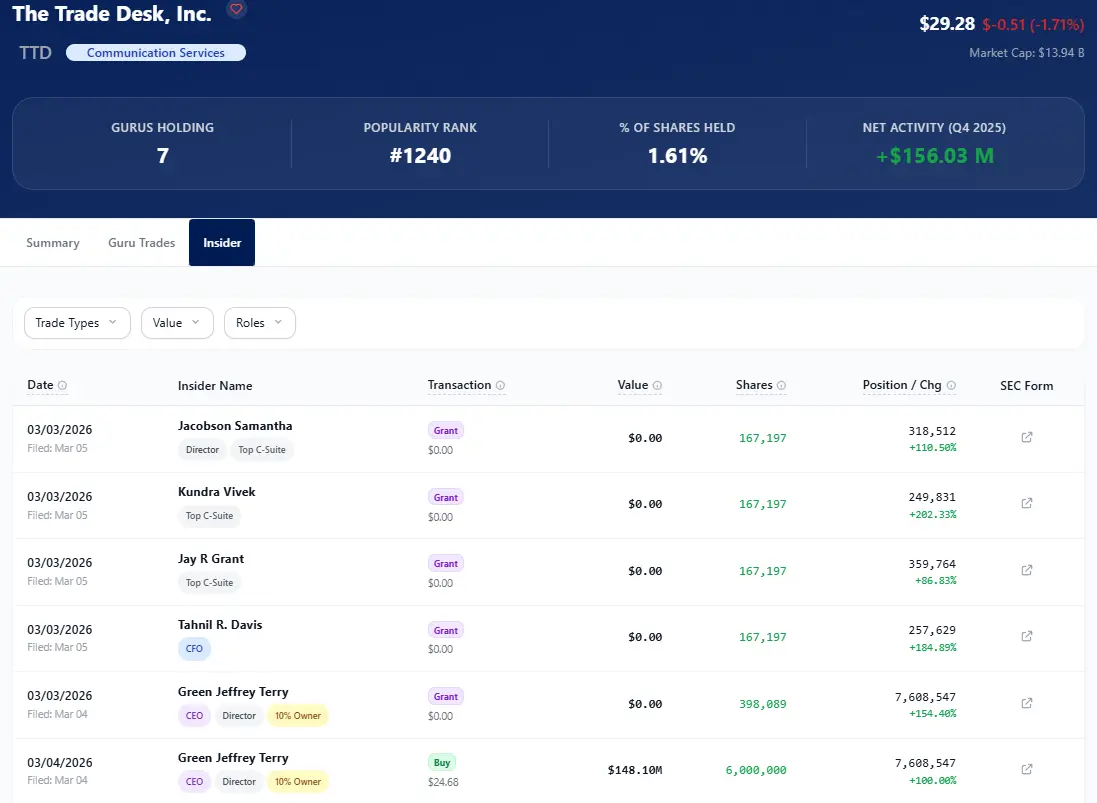1097x803 pixels.
Task: Show info icon beside Value column header
Action: coord(657,385)
